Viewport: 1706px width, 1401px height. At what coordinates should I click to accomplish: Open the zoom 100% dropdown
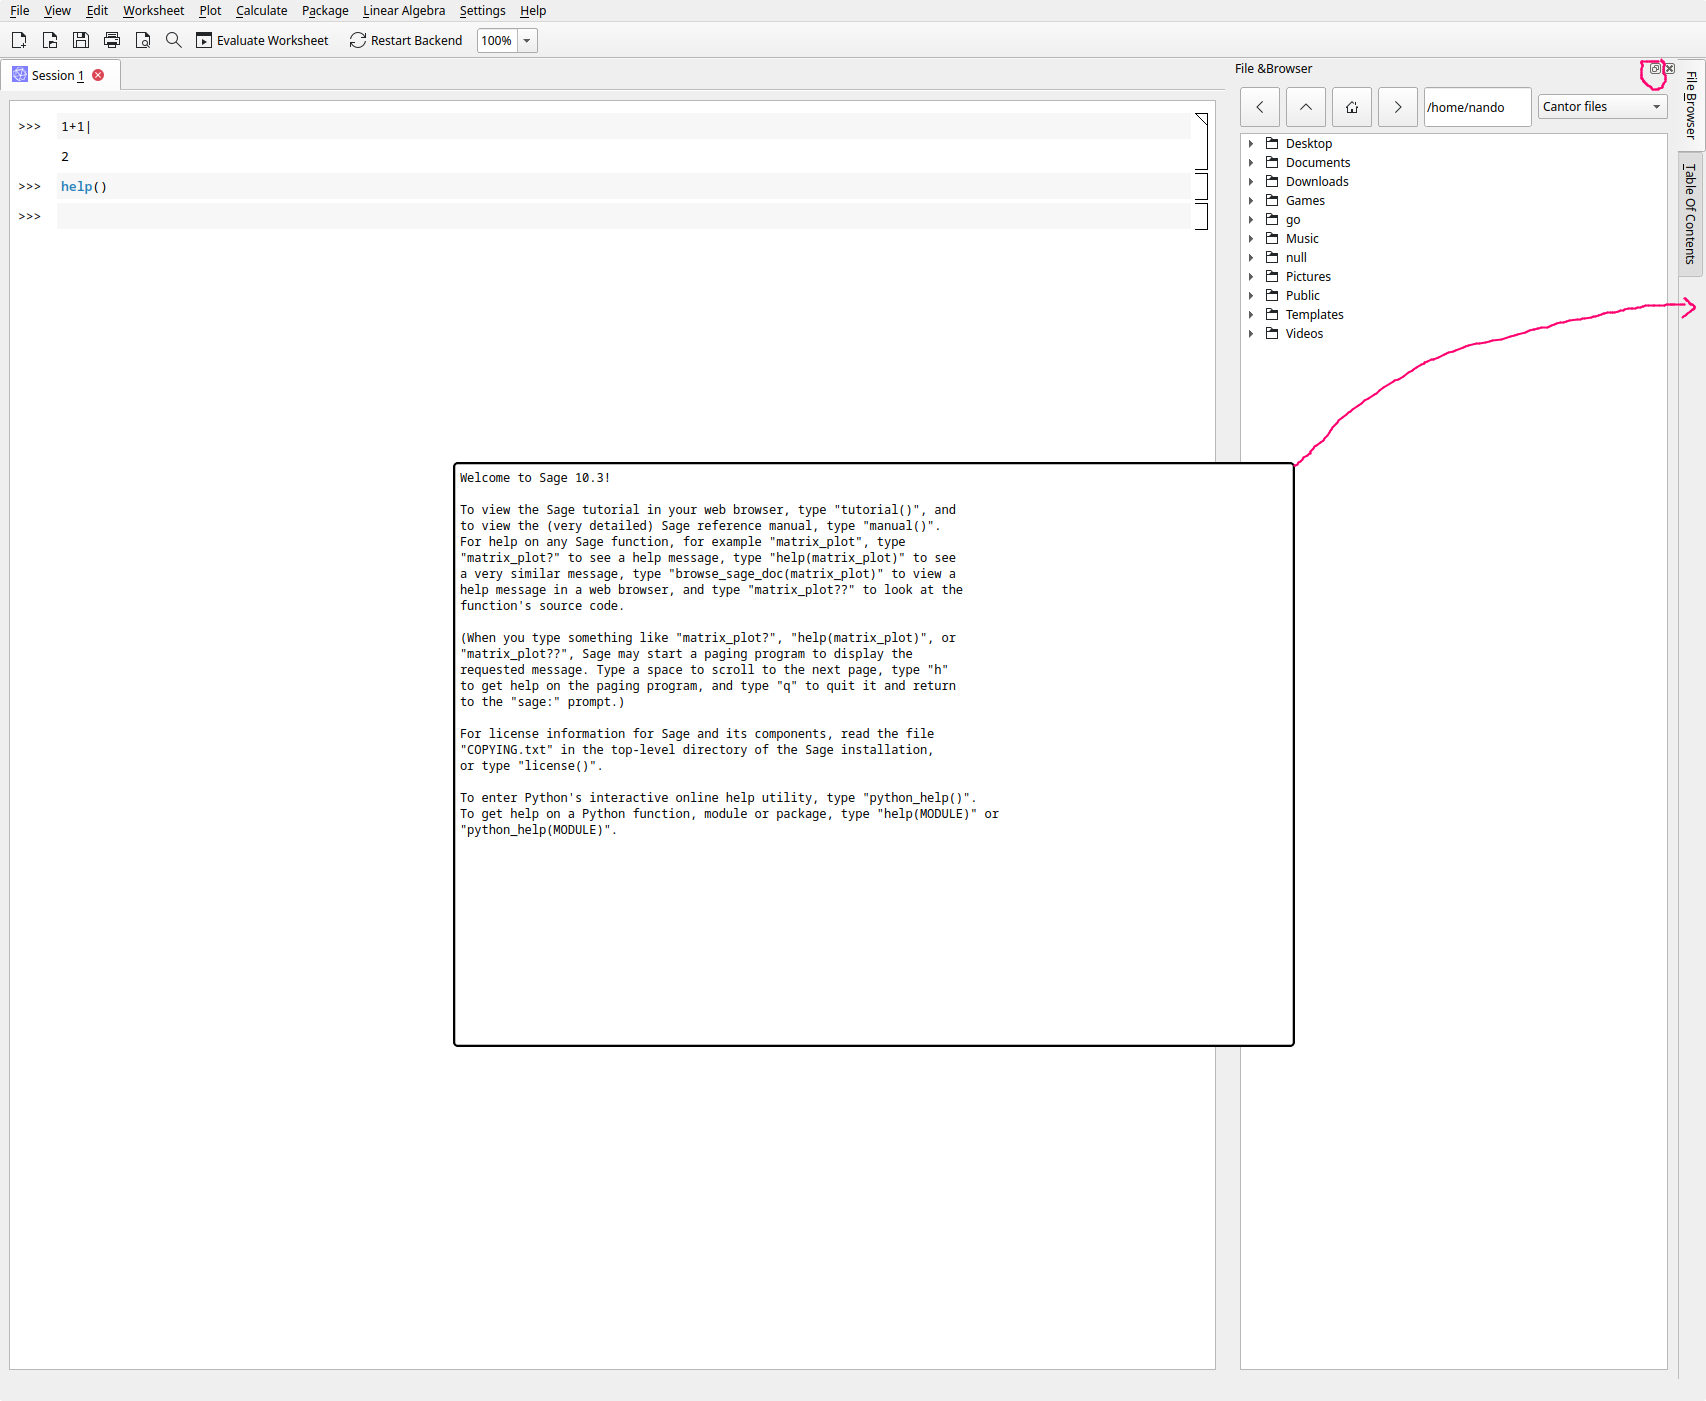(x=527, y=41)
